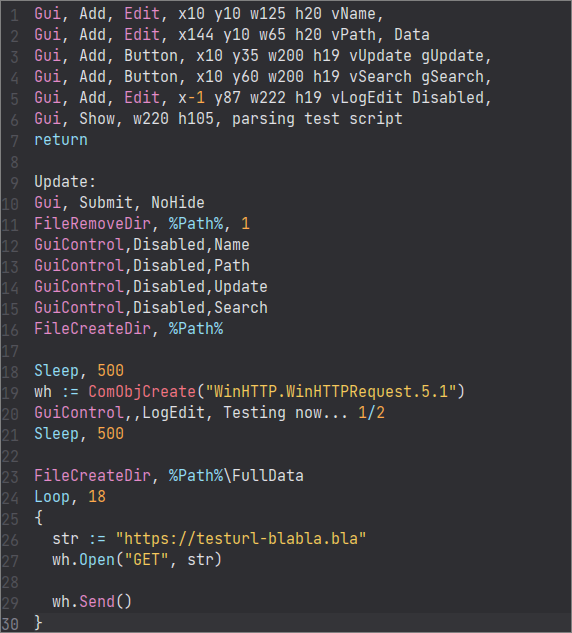Click 'Testing now...' text on line 20
The width and height of the screenshot is (572, 633).
[x=286, y=413]
